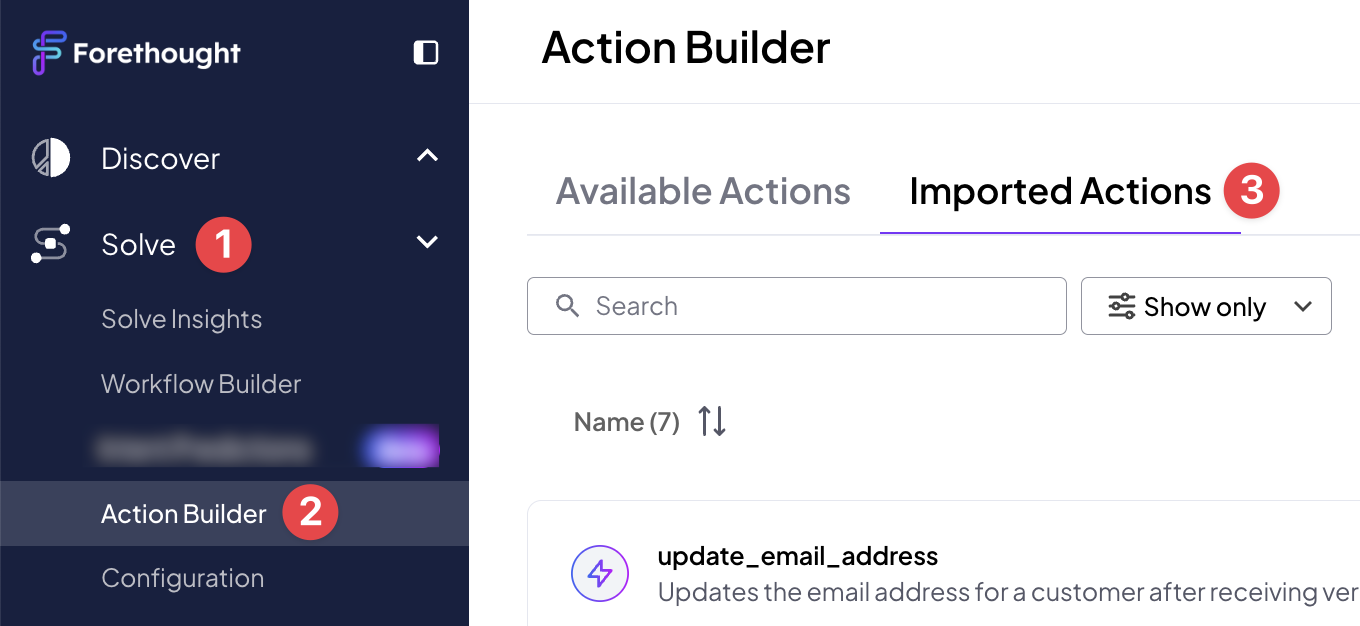This screenshot has width=1360, height=626.
Task: Sort the Name column with the arrows icon
Action: (712, 421)
